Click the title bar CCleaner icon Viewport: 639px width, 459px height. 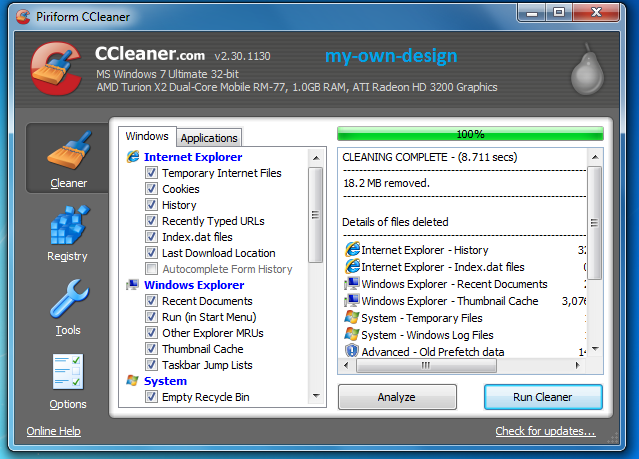(23, 17)
